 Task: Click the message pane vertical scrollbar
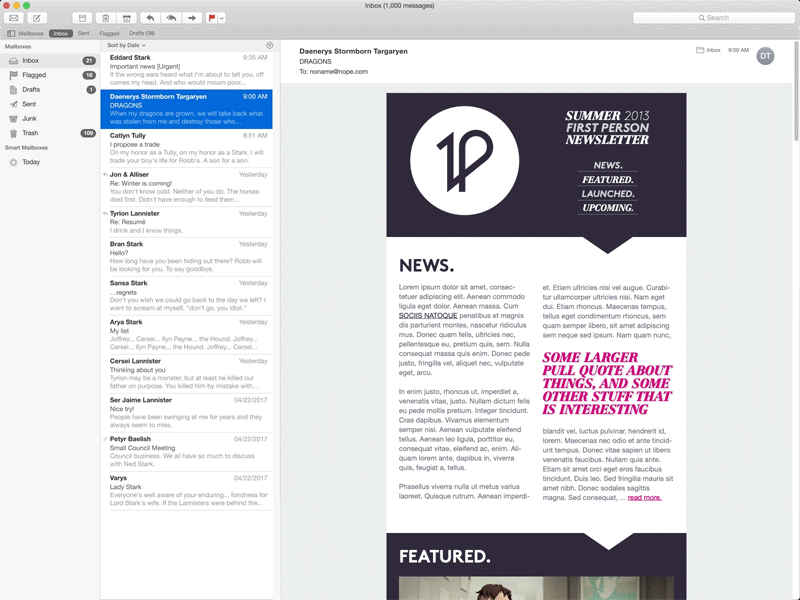click(x=796, y=92)
